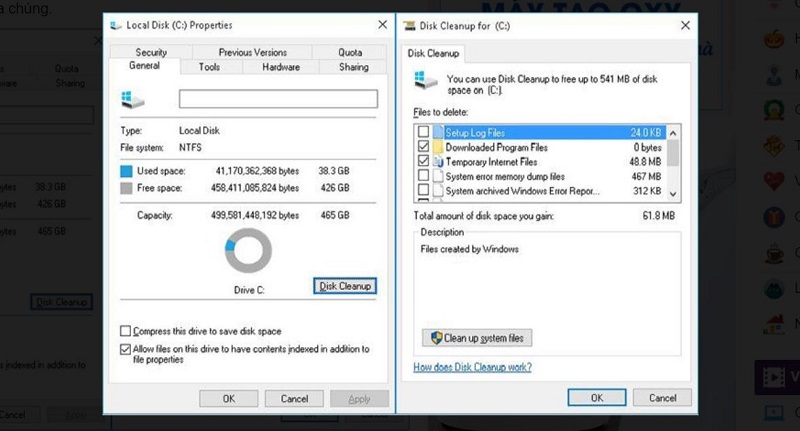Screen dimensions: 800x431
Task: Switch to the Tools tab
Action: (x=209, y=67)
